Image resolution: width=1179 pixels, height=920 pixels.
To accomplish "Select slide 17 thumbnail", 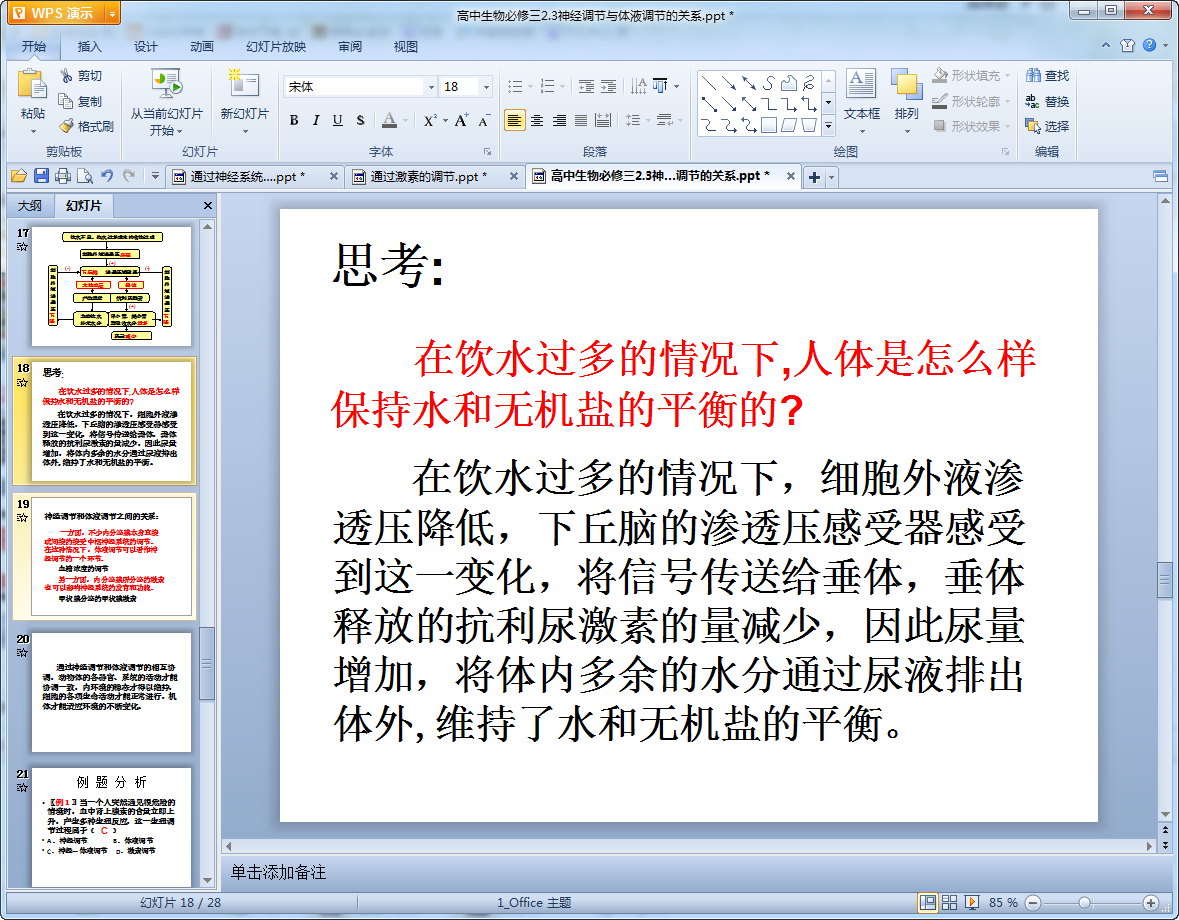I will tap(111, 286).
